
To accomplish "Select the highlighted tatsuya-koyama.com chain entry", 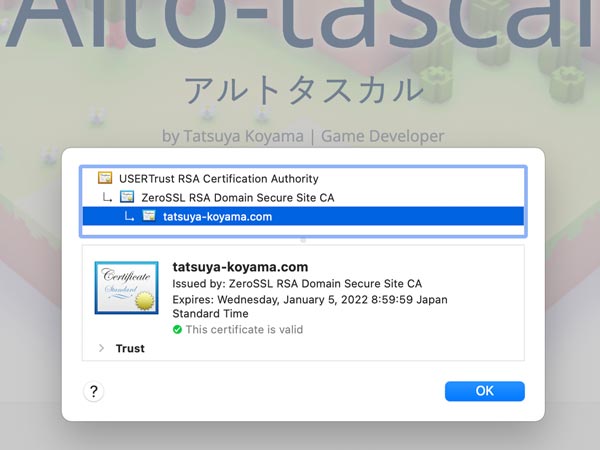I will tap(217, 216).
